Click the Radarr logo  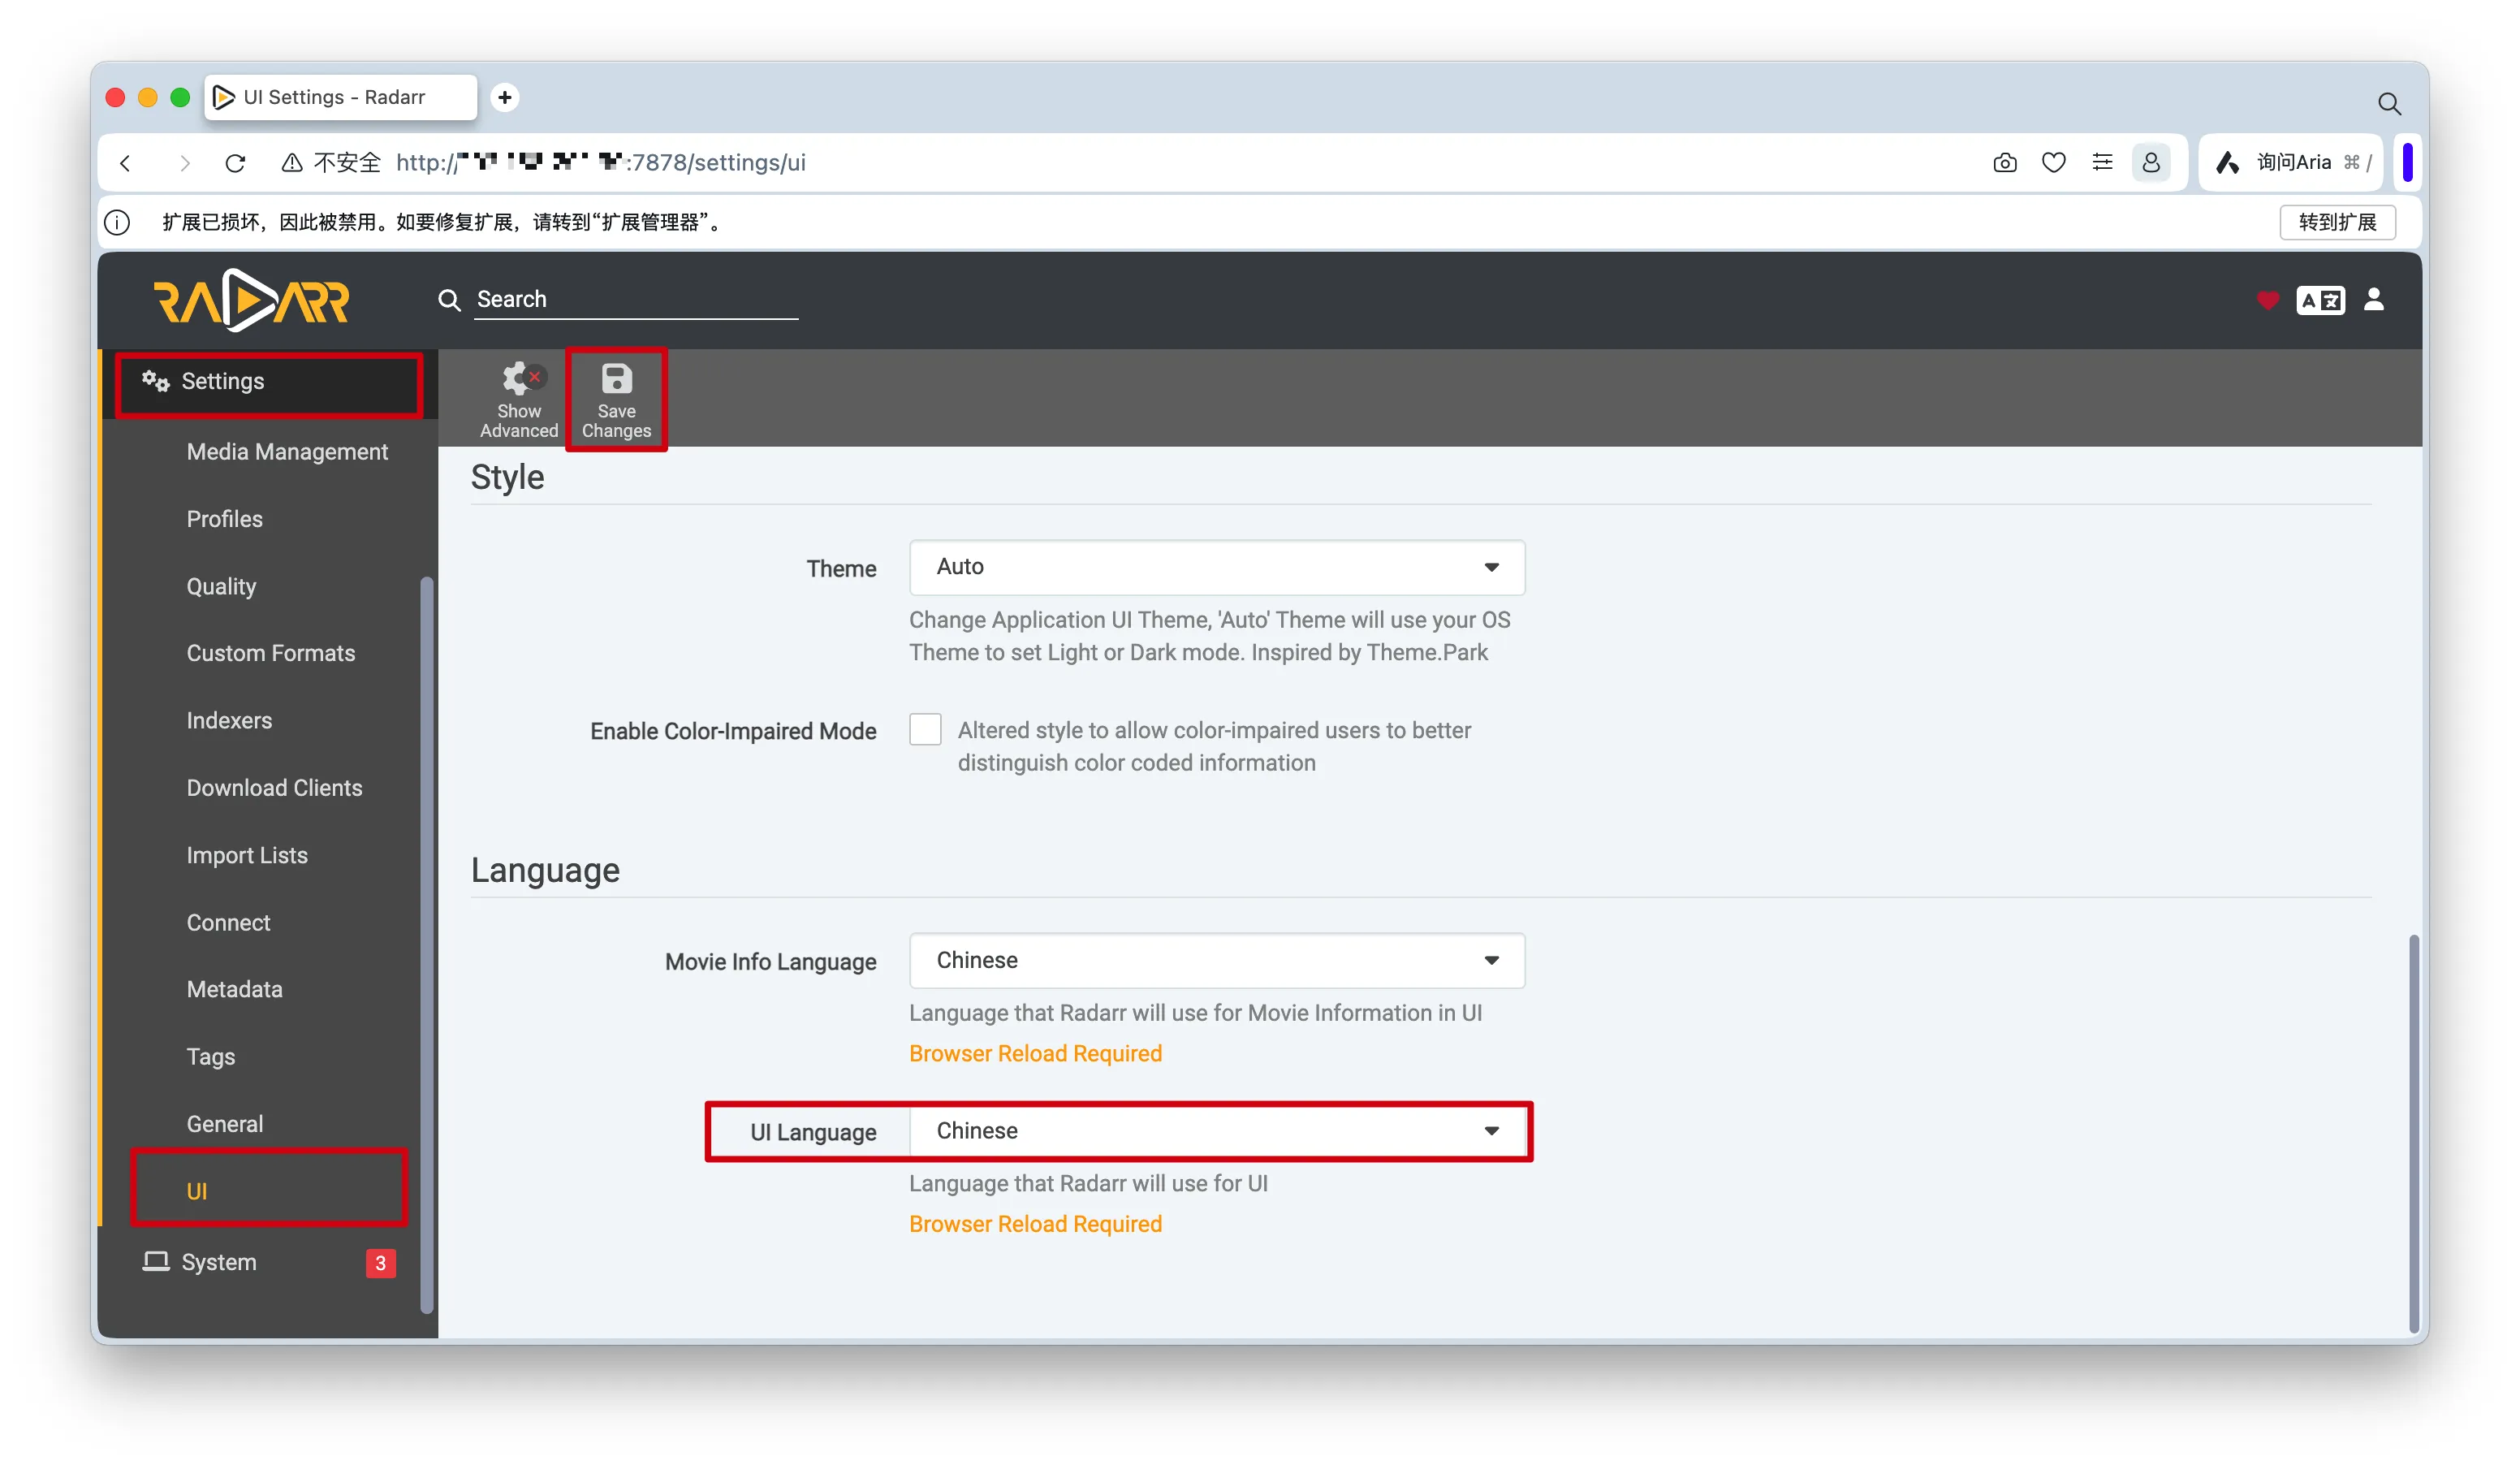click(251, 300)
